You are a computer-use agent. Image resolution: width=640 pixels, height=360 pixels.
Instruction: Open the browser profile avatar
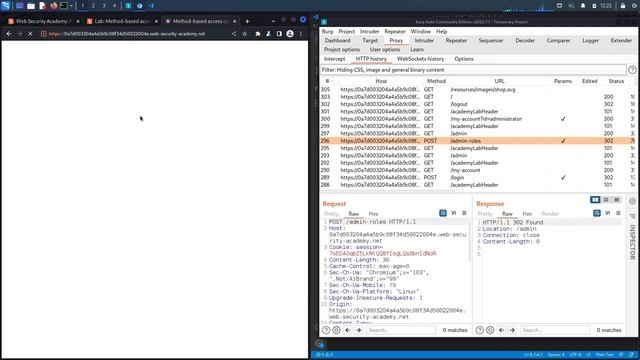tap(290, 34)
